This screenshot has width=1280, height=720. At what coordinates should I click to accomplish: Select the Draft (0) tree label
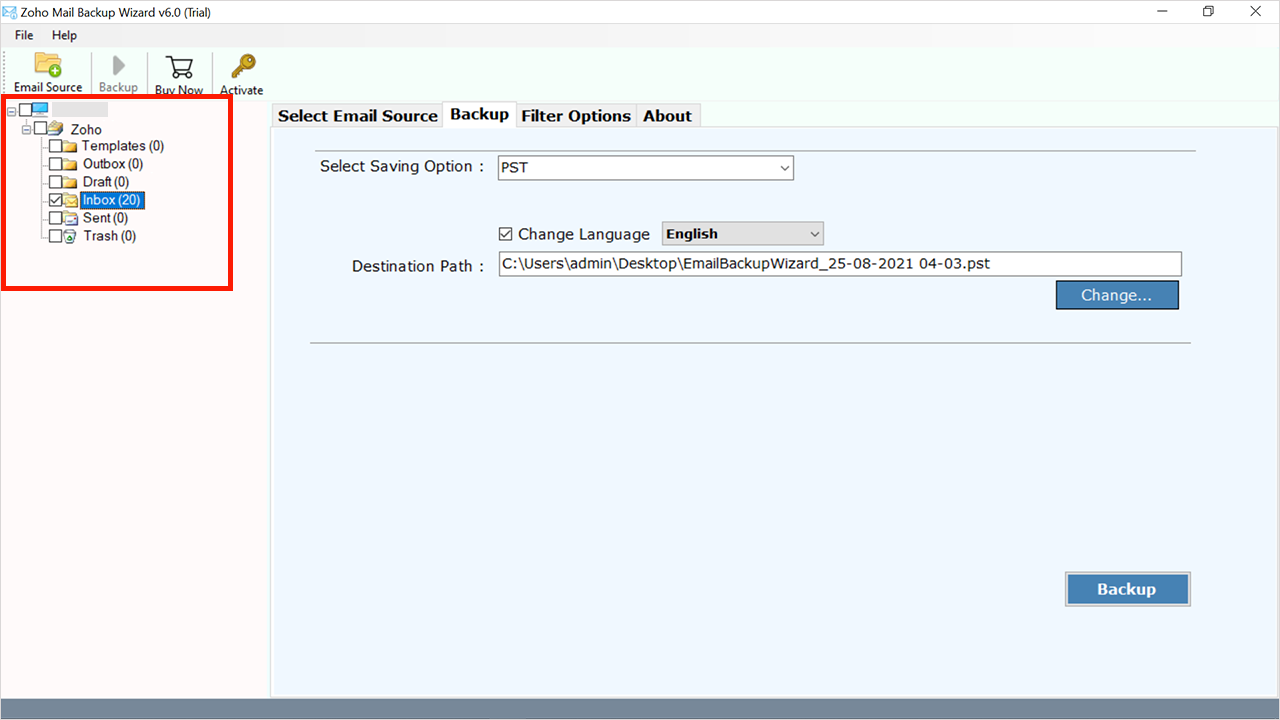[x=106, y=182]
